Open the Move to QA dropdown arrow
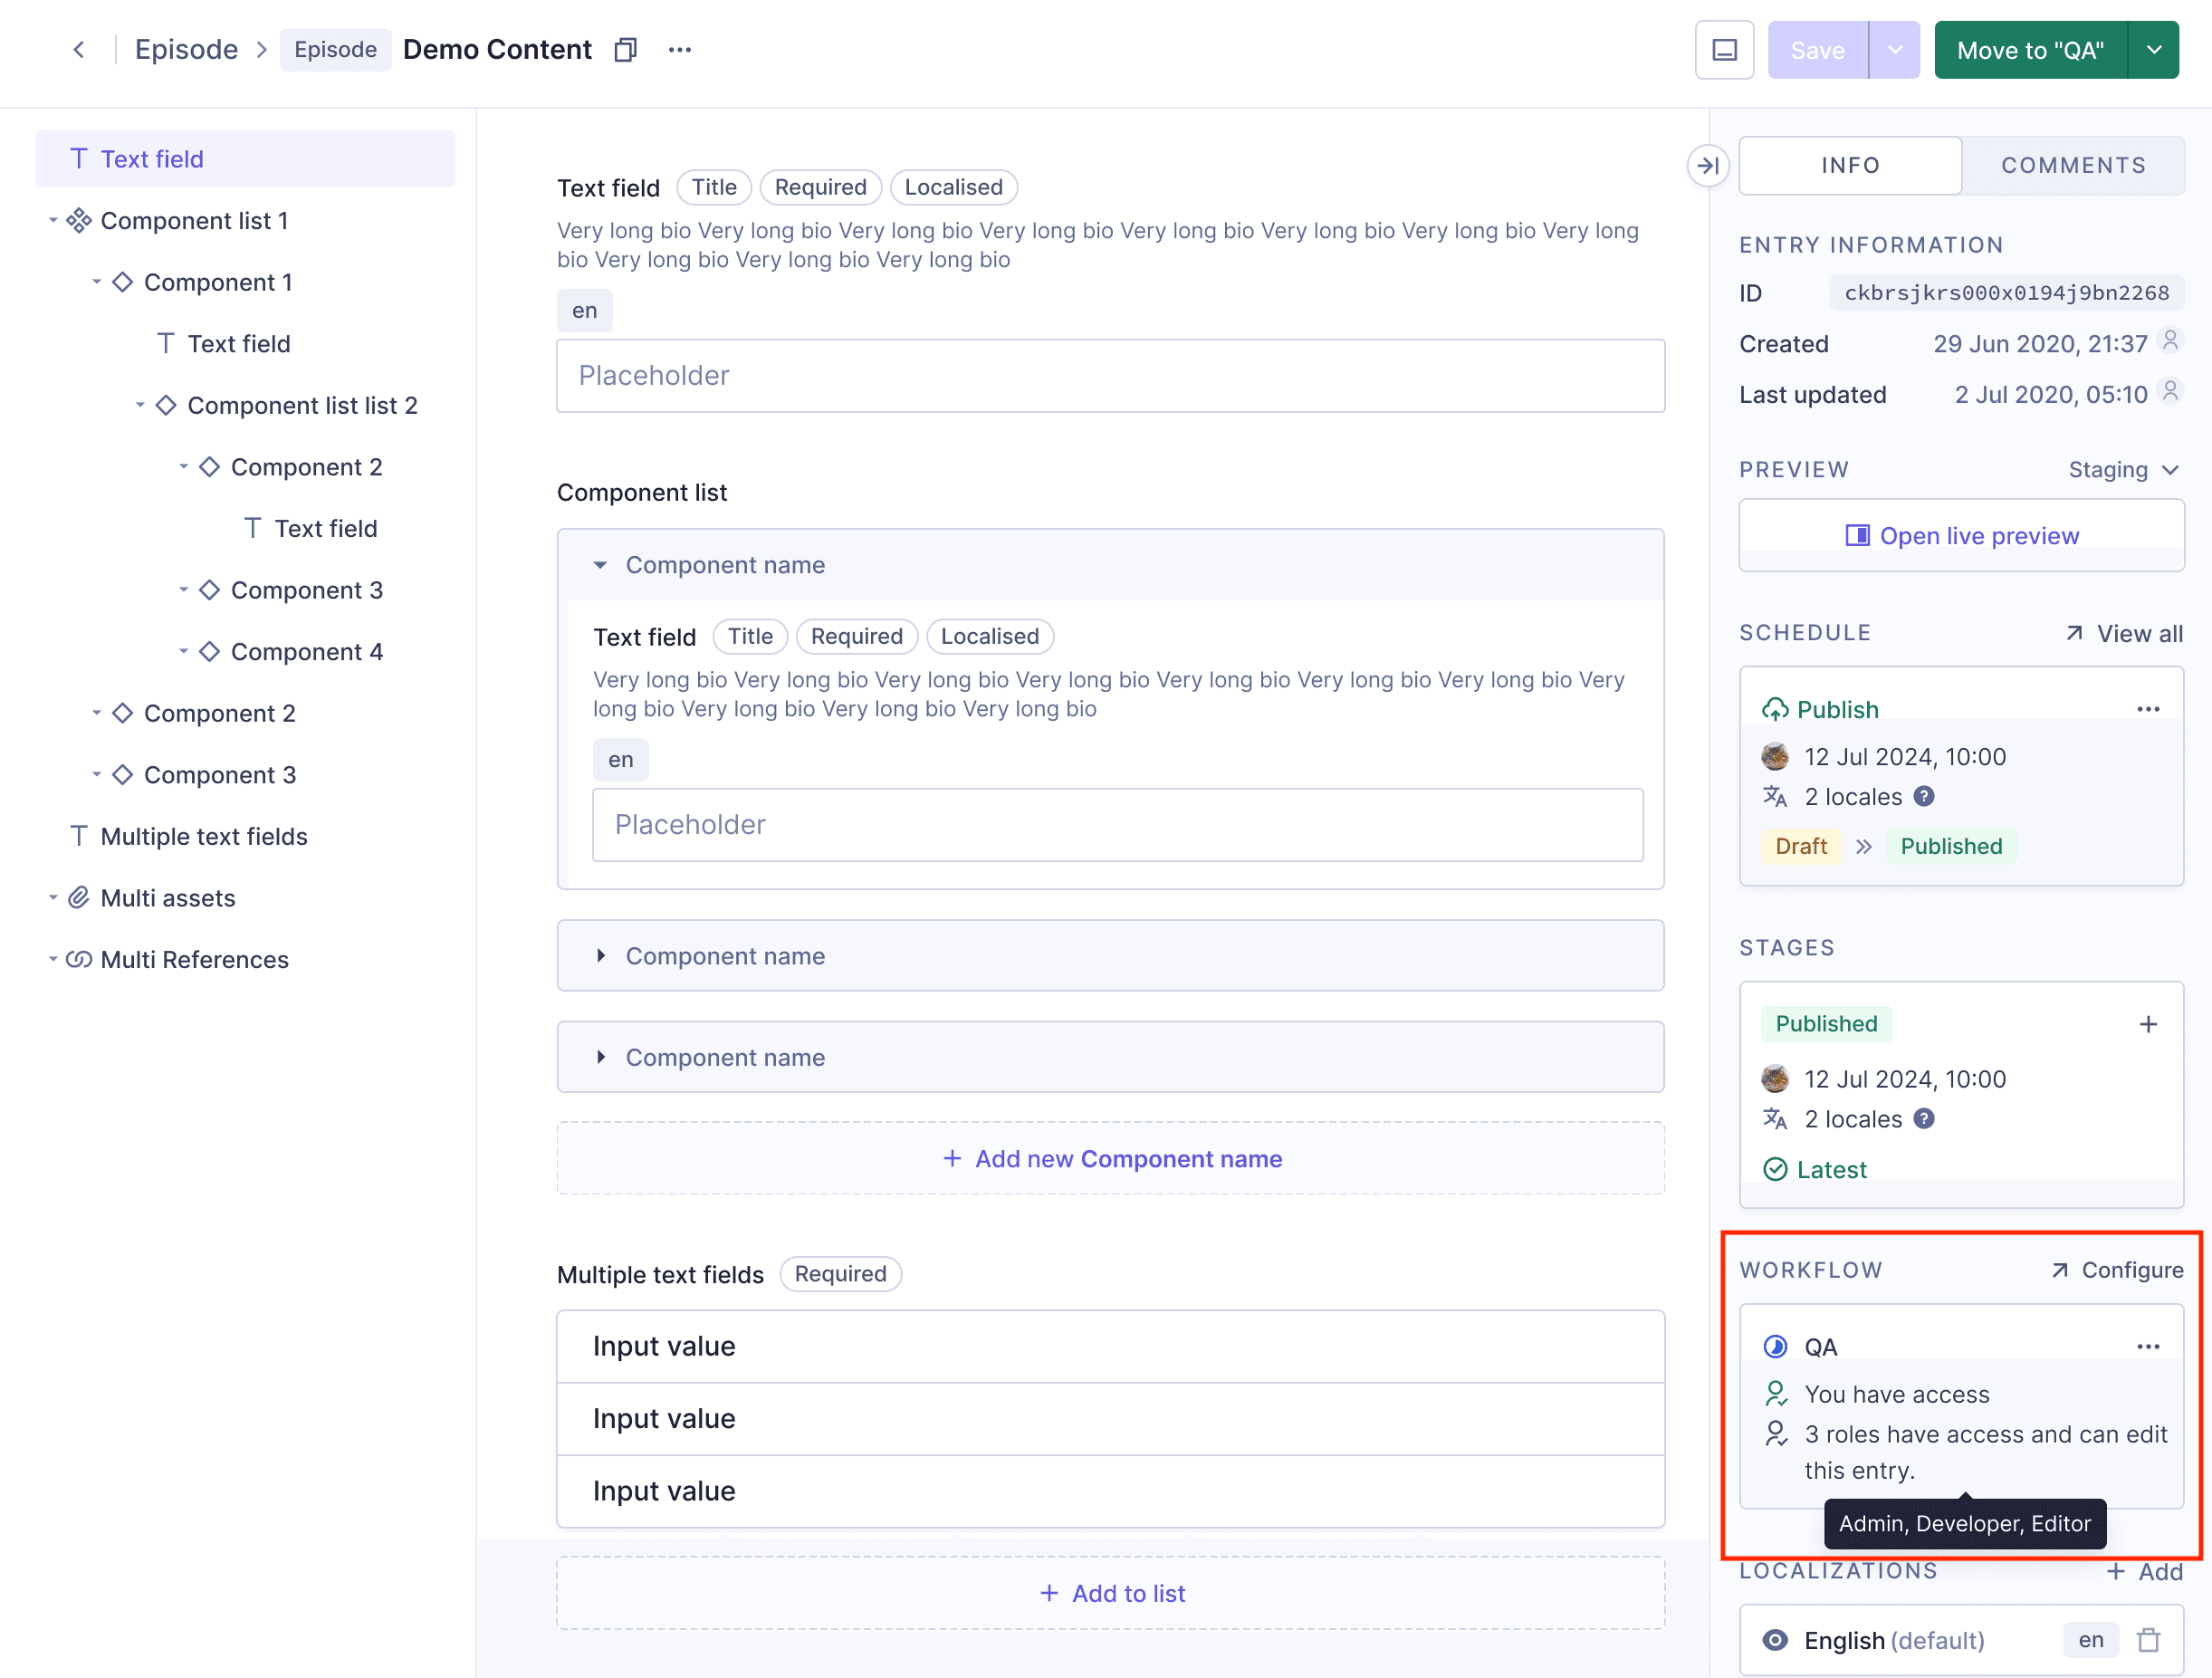The width and height of the screenshot is (2212, 1678). [x=2154, y=50]
